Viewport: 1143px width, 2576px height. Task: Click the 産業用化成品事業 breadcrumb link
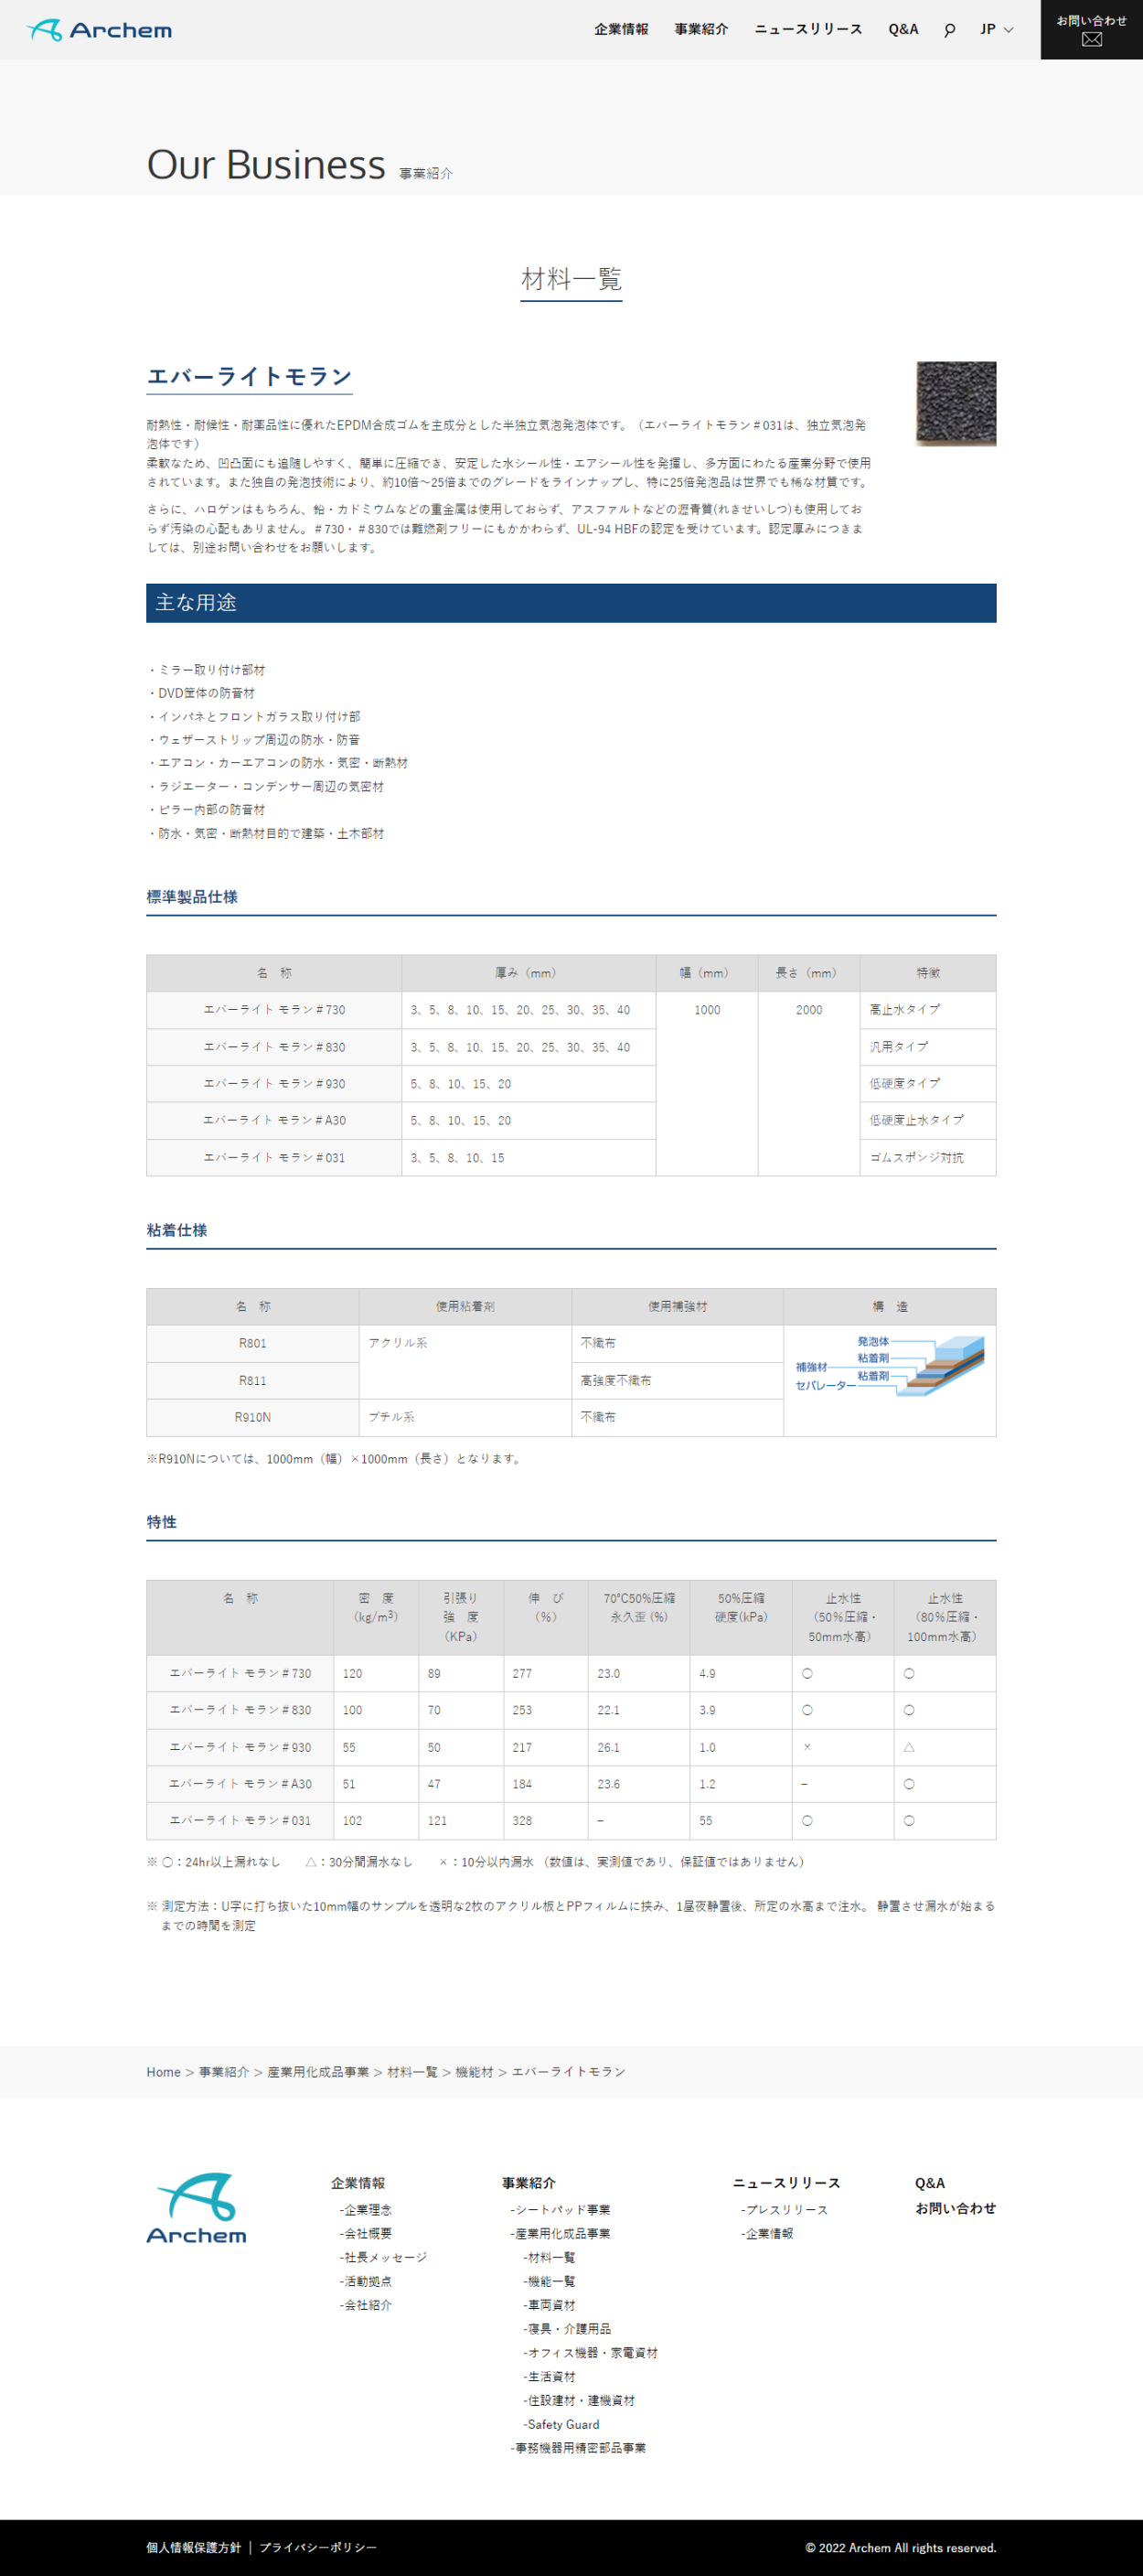[318, 2072]
